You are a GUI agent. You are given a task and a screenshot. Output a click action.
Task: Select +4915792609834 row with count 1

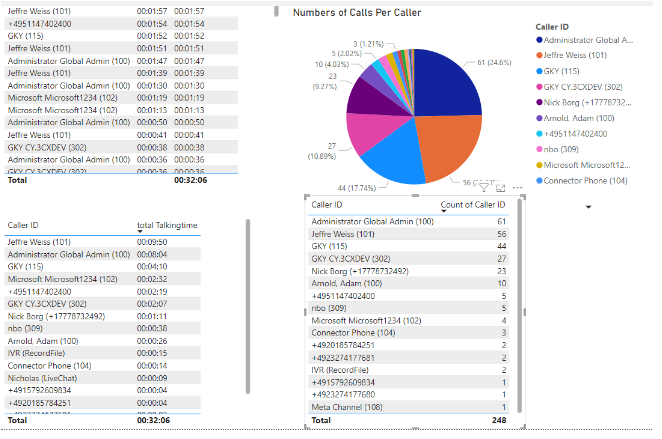tap(409, 382)
